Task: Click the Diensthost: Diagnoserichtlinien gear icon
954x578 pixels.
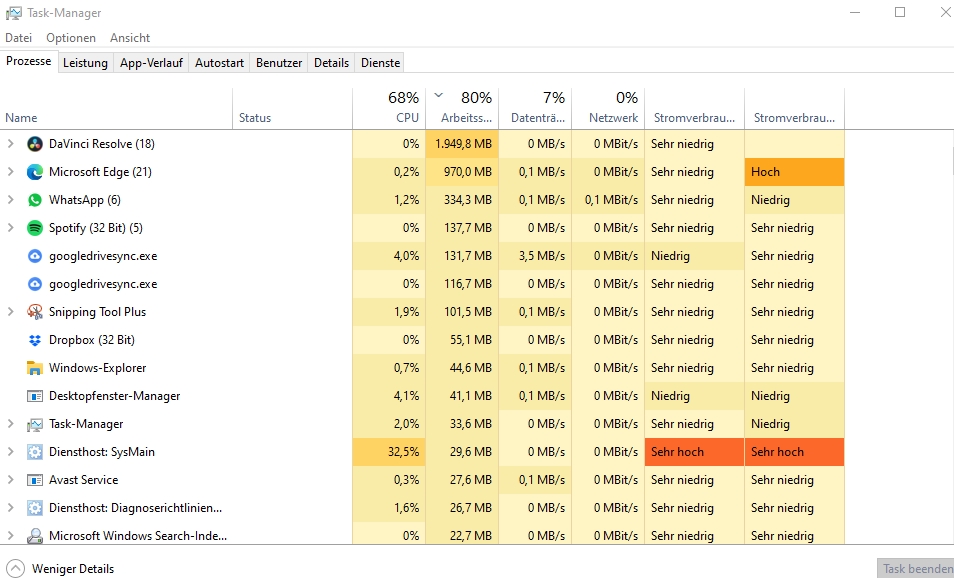Action: 35,508
